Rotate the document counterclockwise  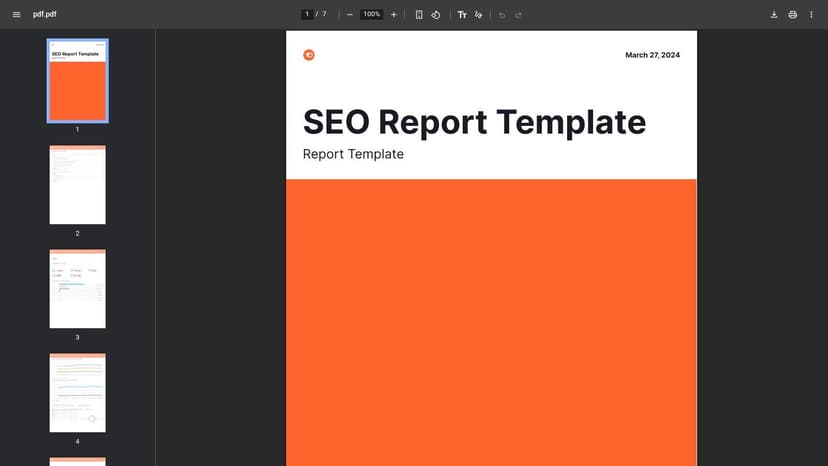(x=436, y=15)
